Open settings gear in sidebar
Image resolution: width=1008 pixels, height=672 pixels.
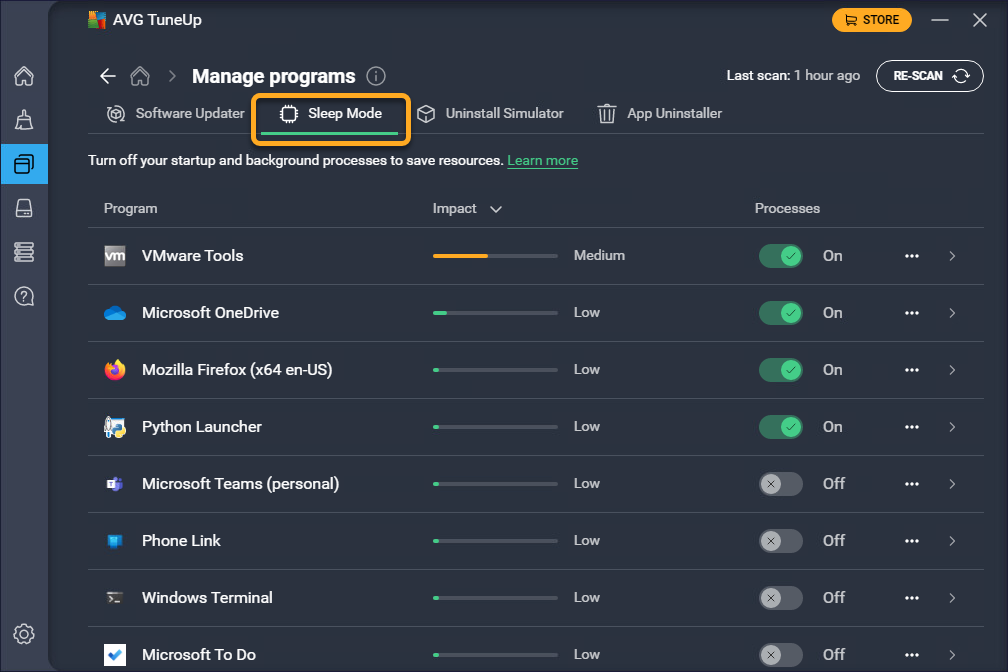click(x=24, y=634)
